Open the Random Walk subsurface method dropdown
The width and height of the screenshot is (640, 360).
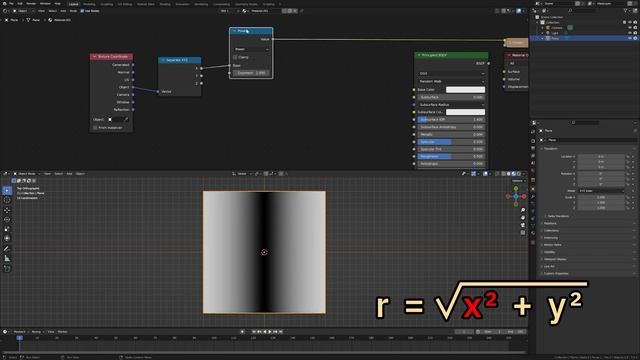451,81
